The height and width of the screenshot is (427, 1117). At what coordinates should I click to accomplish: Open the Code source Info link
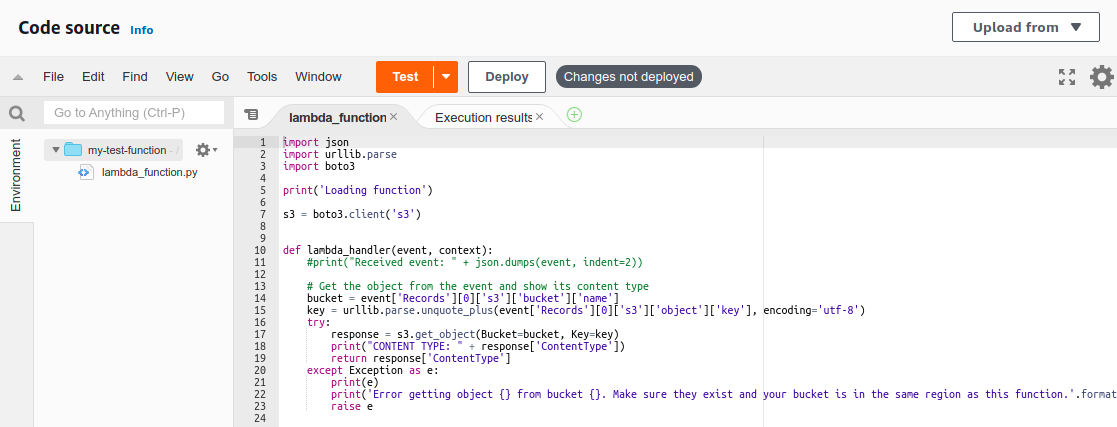click(142, 30)
